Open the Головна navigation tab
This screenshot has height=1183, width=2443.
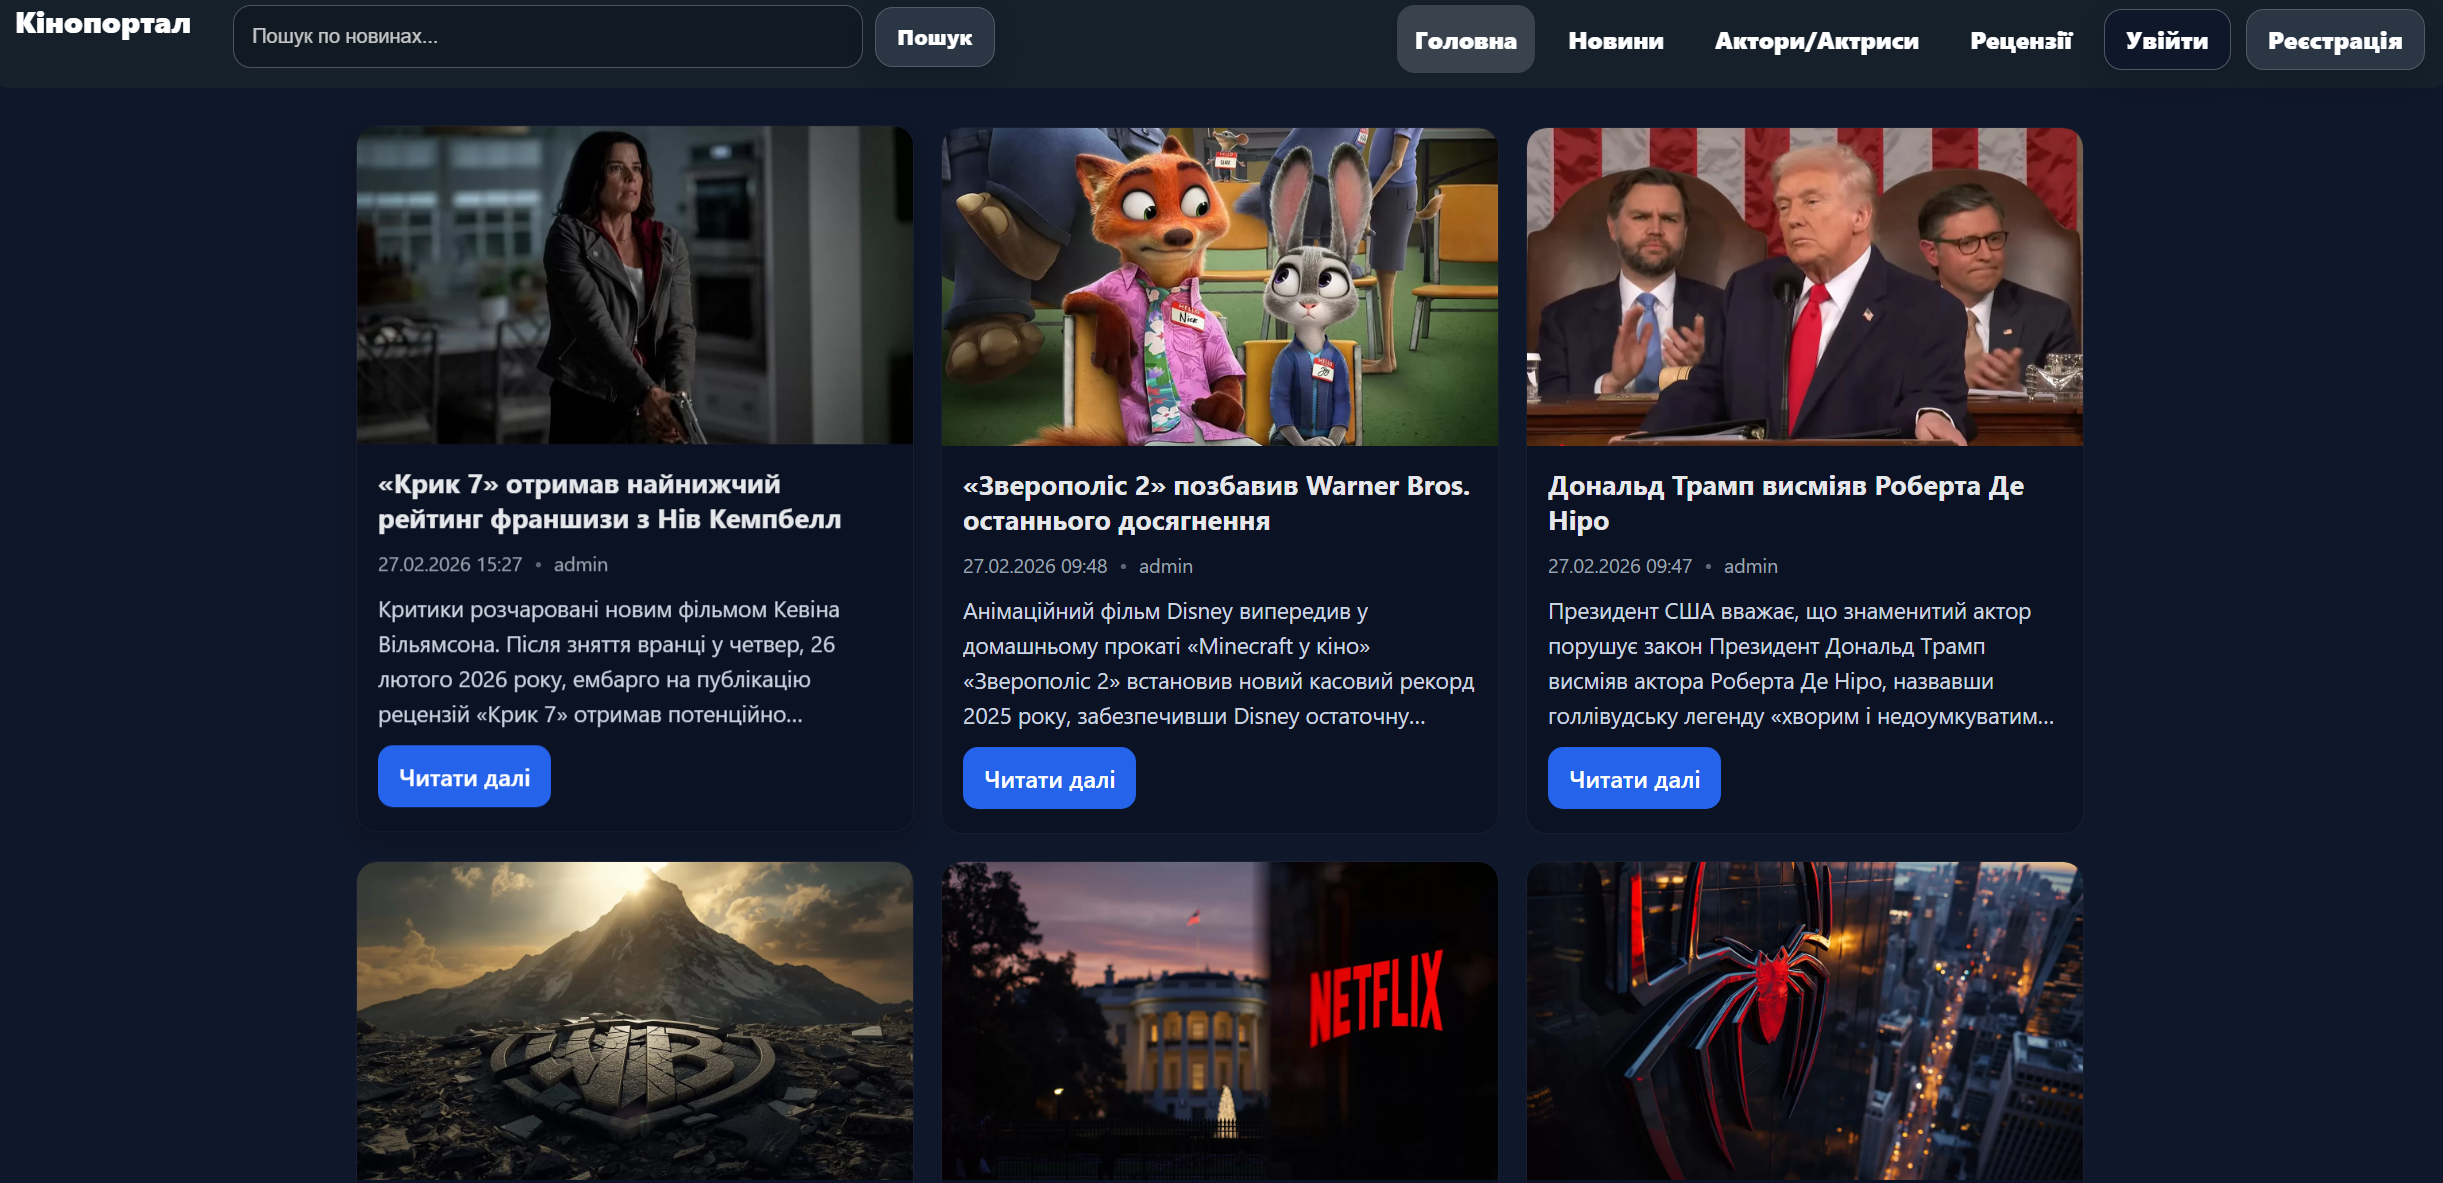click(1465, 40)
